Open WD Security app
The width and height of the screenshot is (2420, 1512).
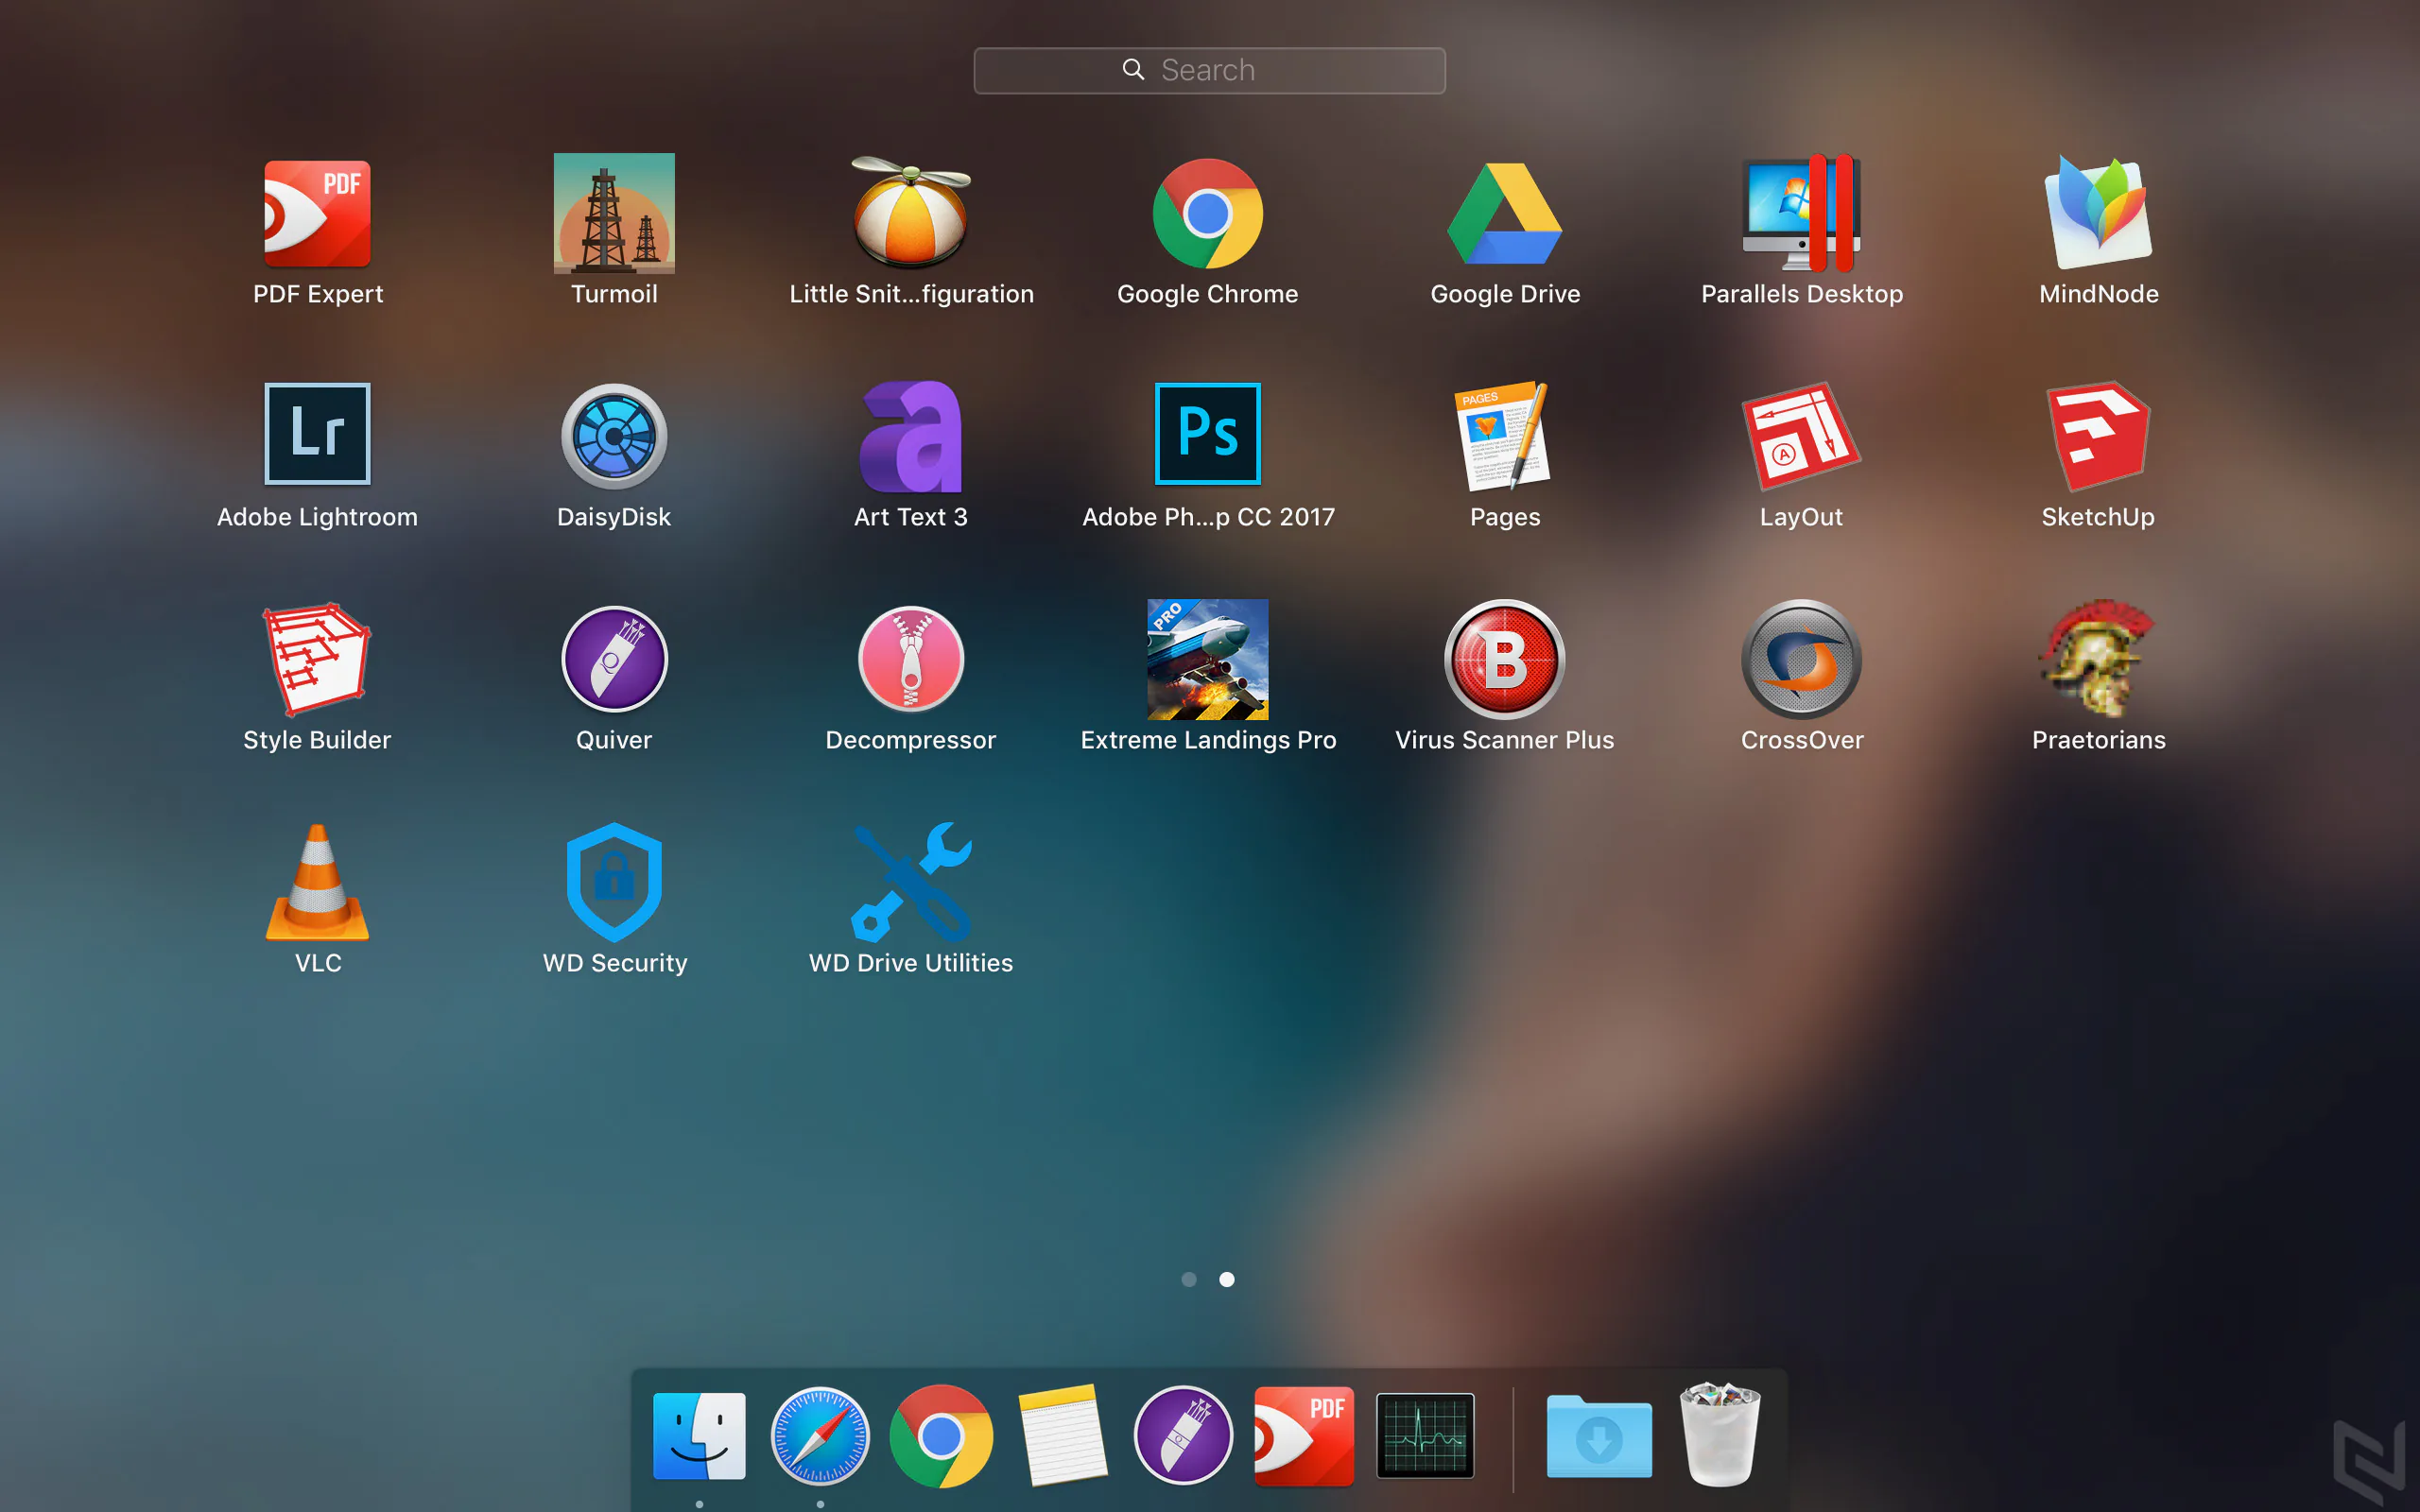point(614,882)
